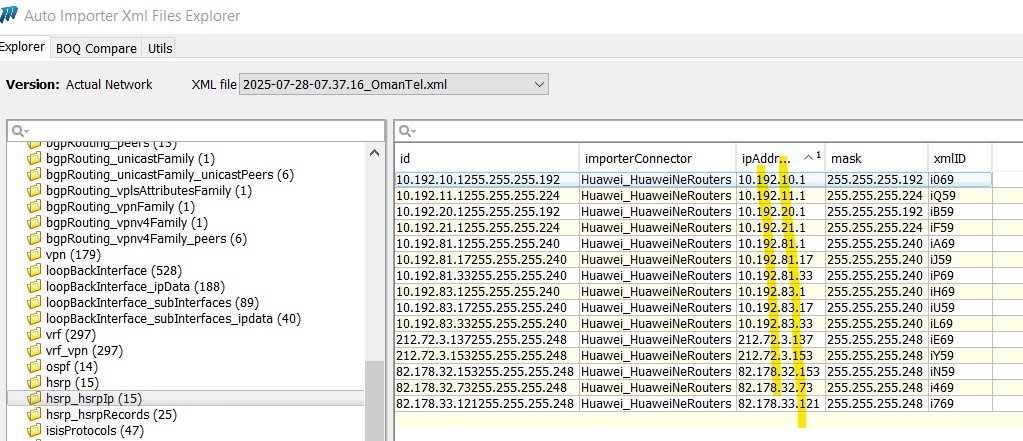Click the mask column header

pos(846,158)
